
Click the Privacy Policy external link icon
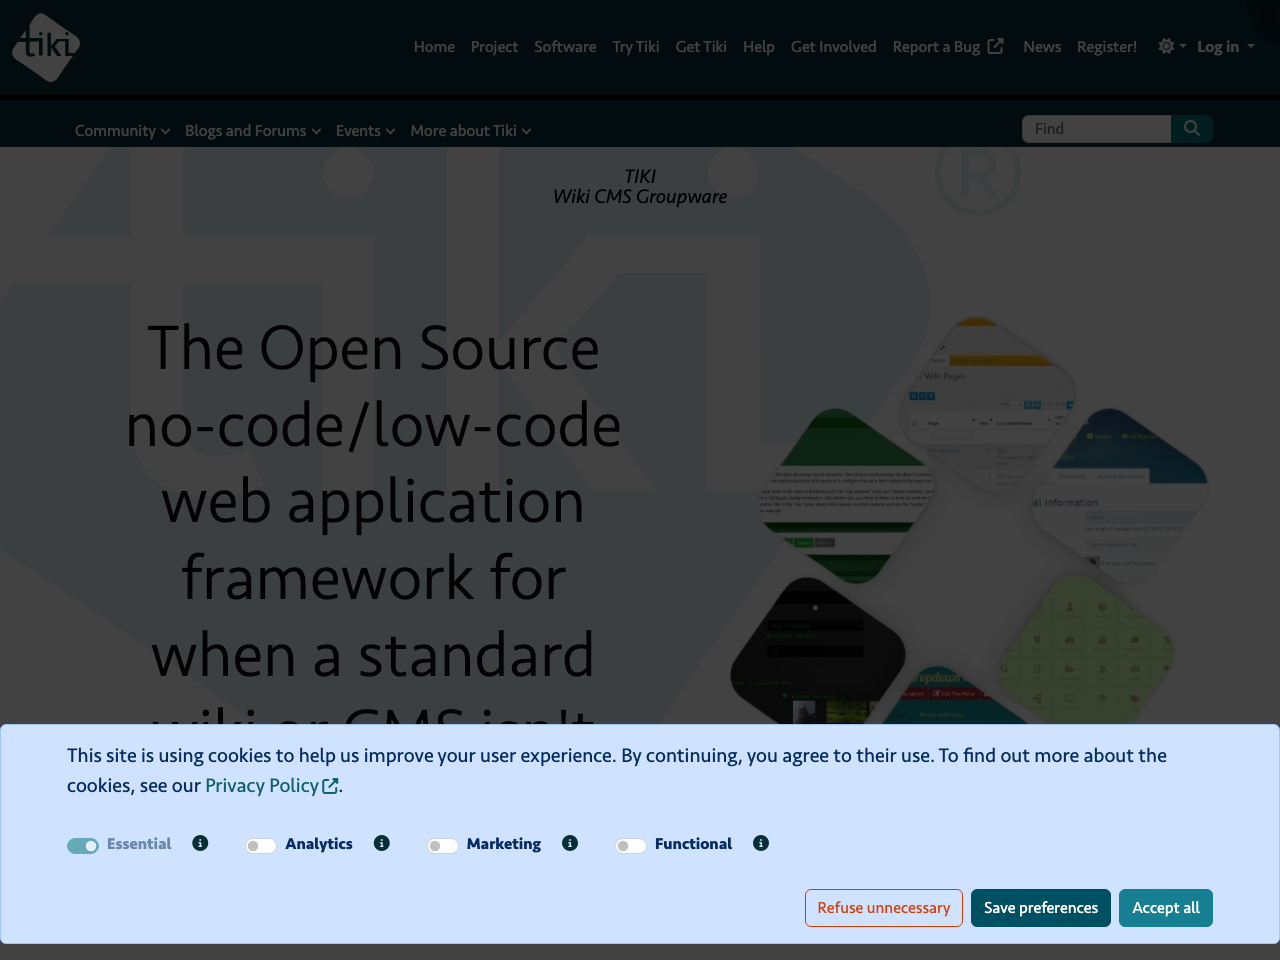(x=330, y=786)
